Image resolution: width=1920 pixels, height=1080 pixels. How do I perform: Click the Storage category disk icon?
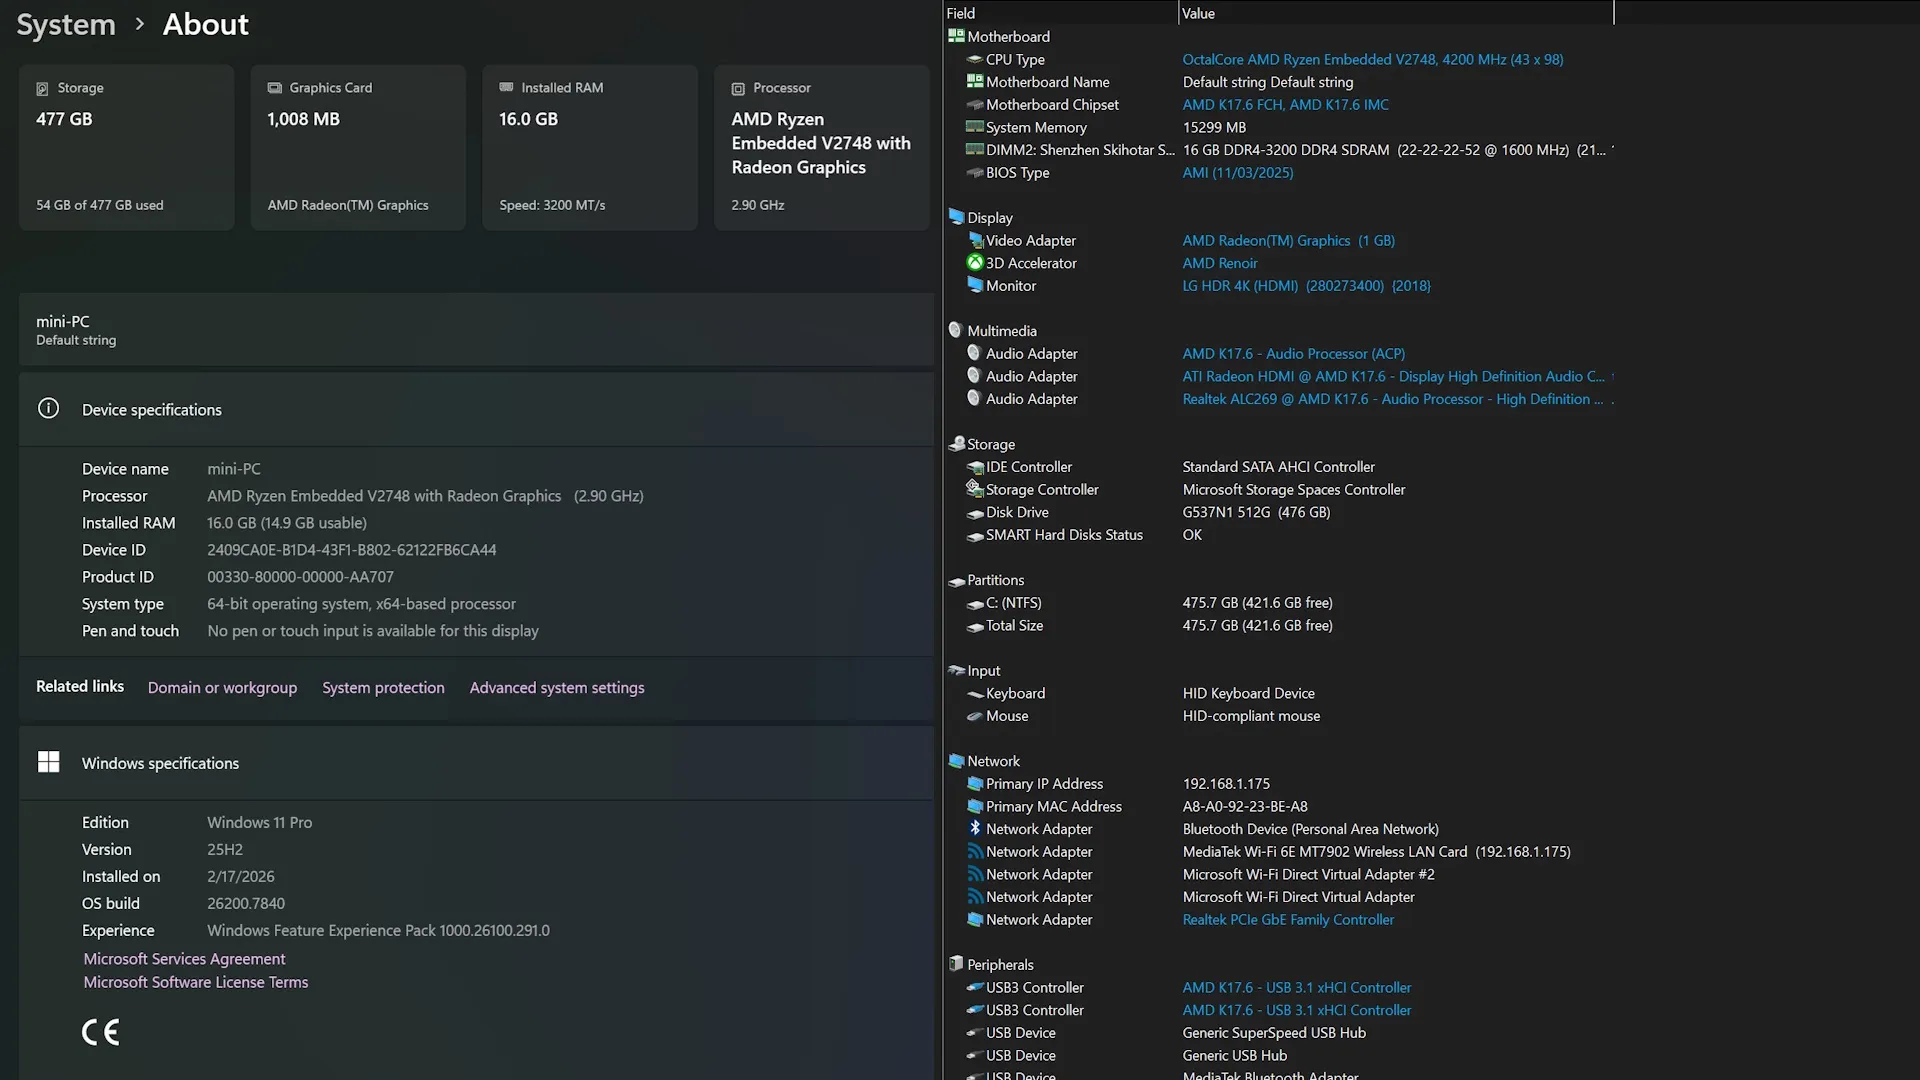[956, 444]
